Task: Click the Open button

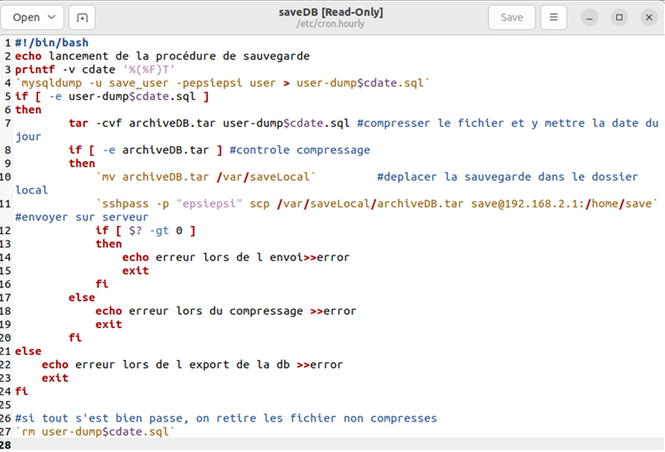Action: [x=27, y=17]
